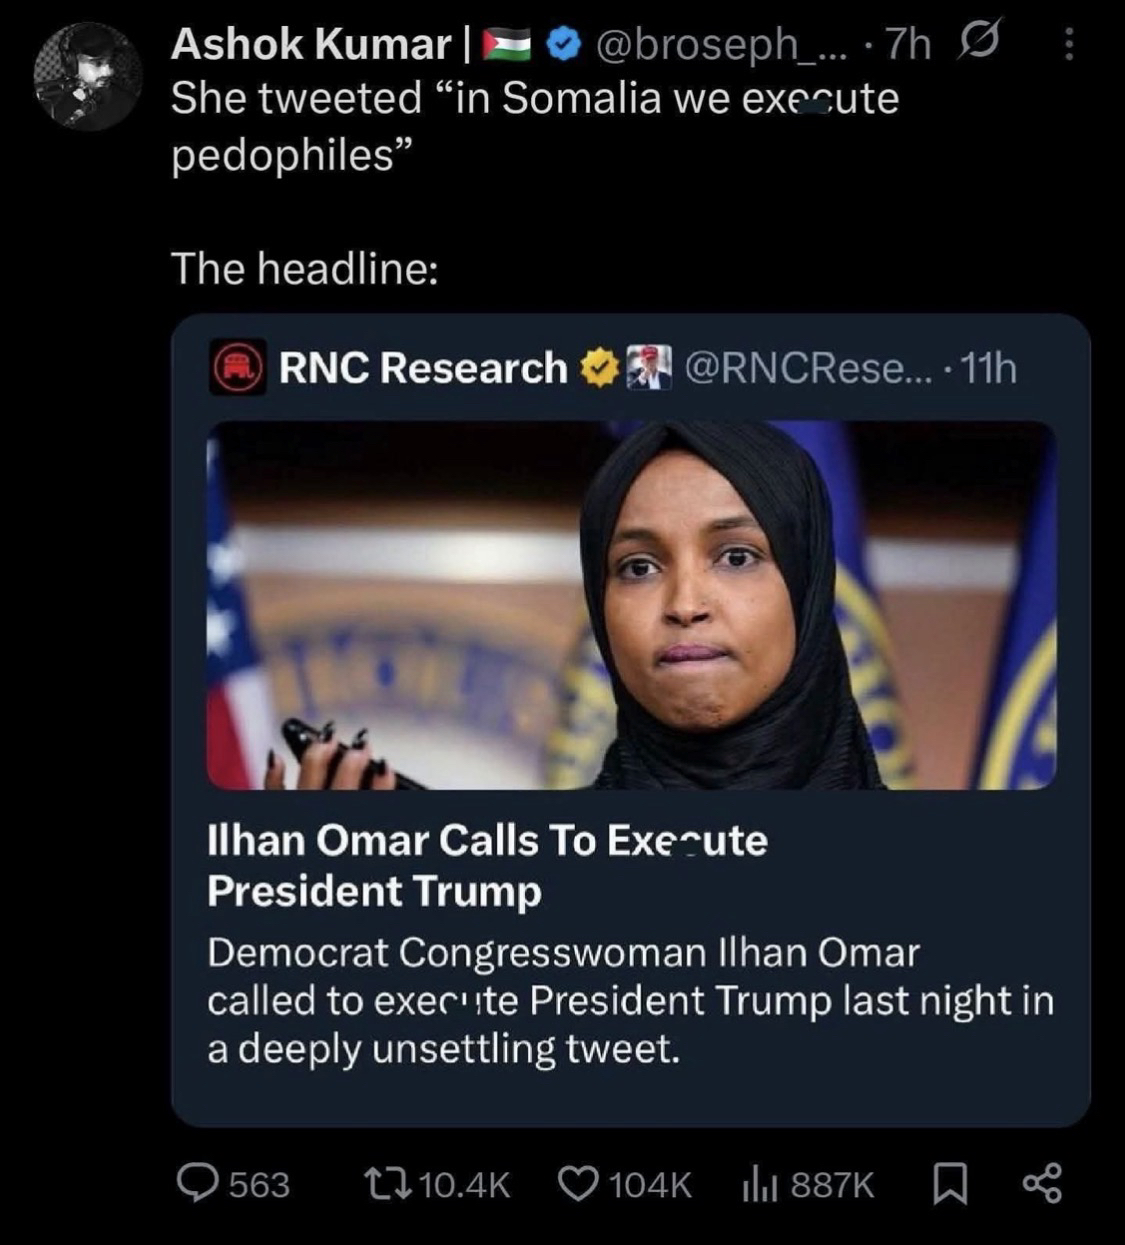
Task: Open the @broseph_ handle link
Action: (719, 45)
